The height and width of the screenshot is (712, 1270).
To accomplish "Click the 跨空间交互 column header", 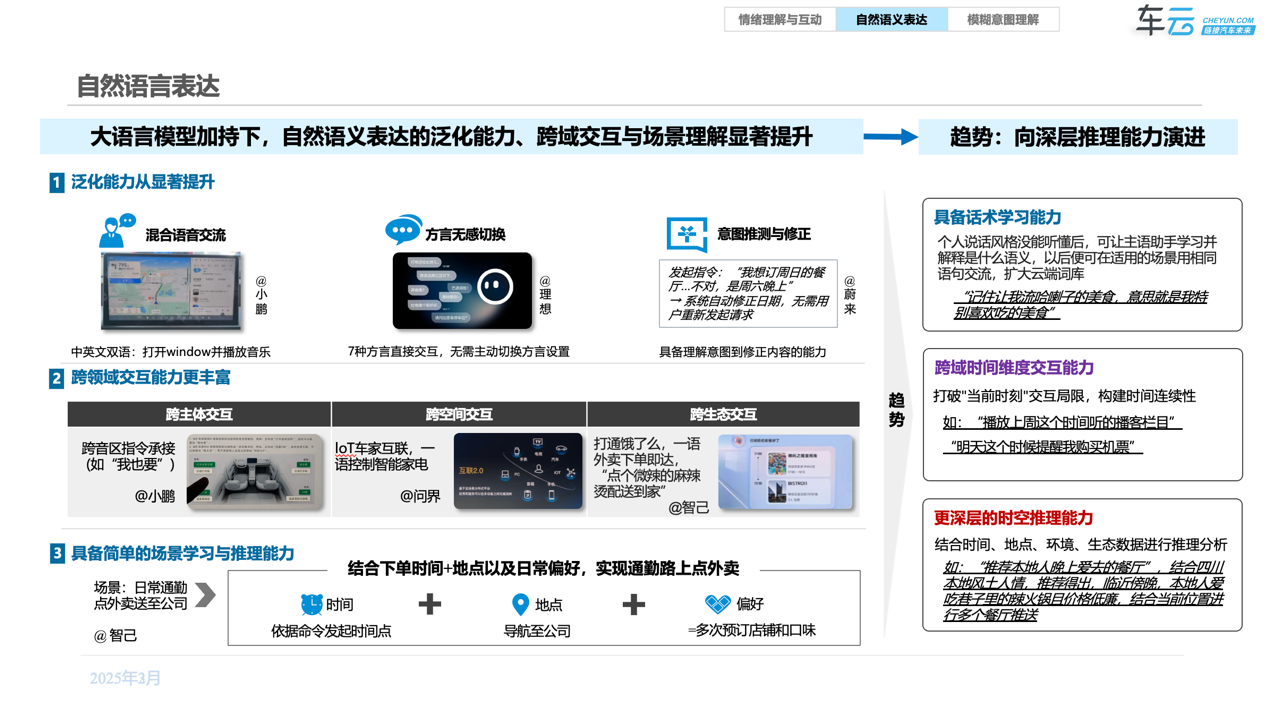I will click(459, 414).
